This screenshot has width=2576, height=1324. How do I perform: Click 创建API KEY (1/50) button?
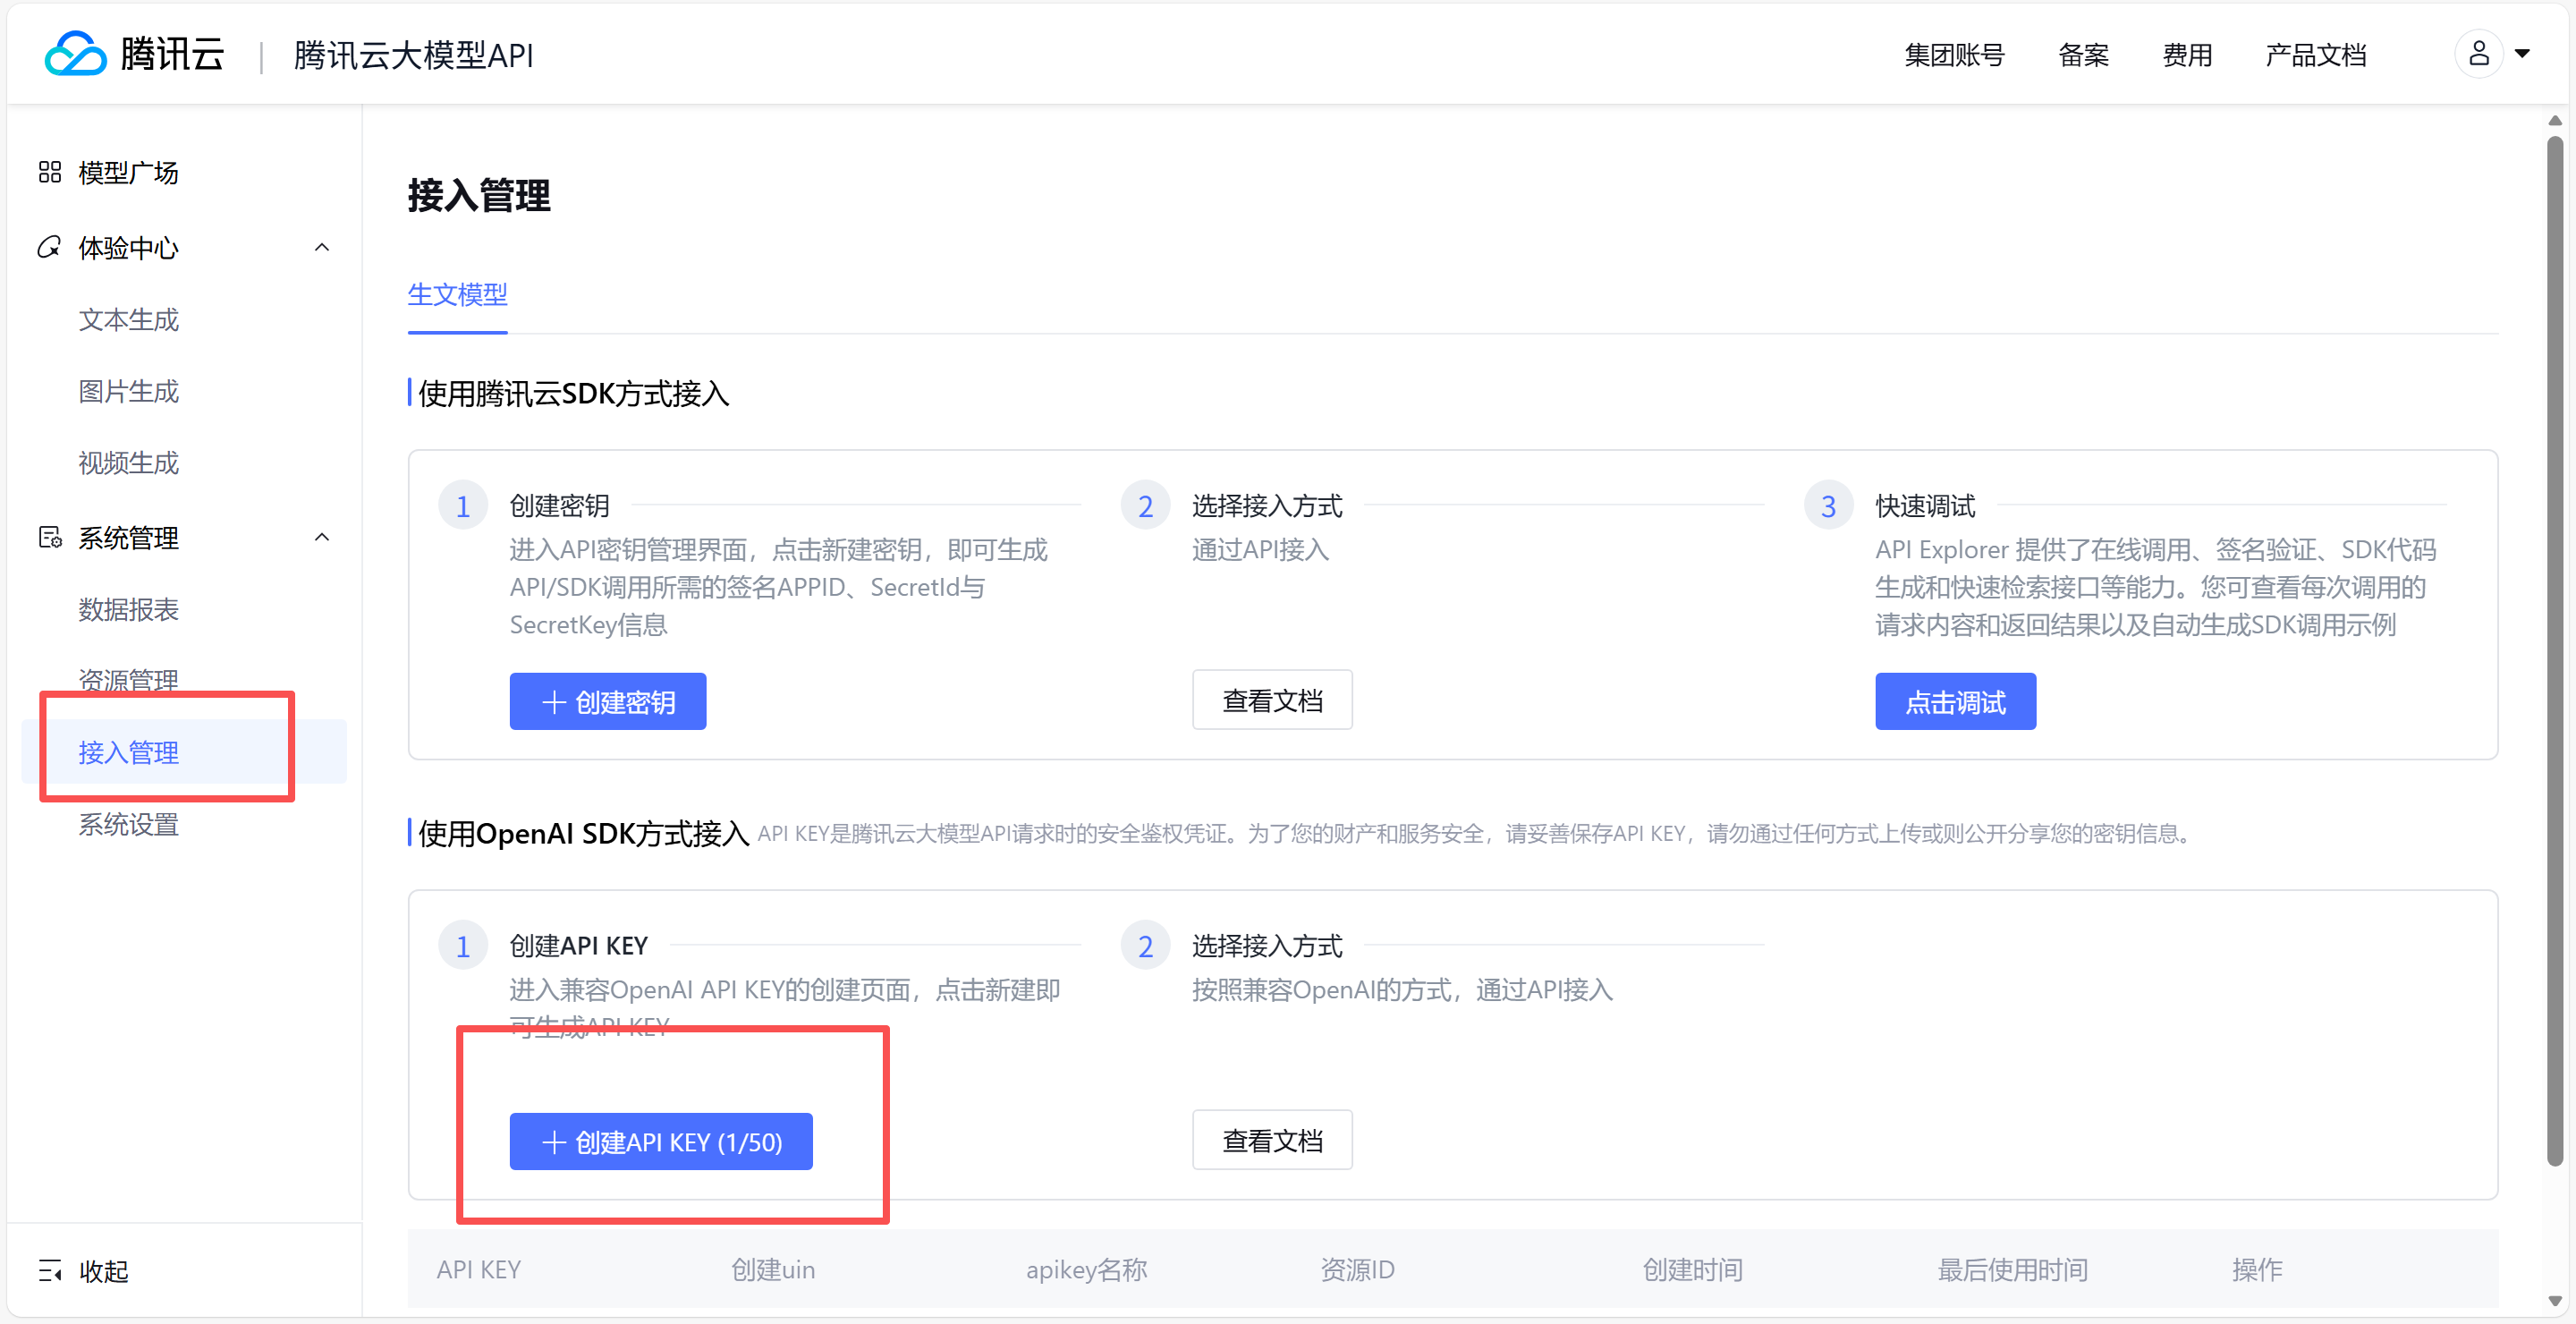[661, 1142]
